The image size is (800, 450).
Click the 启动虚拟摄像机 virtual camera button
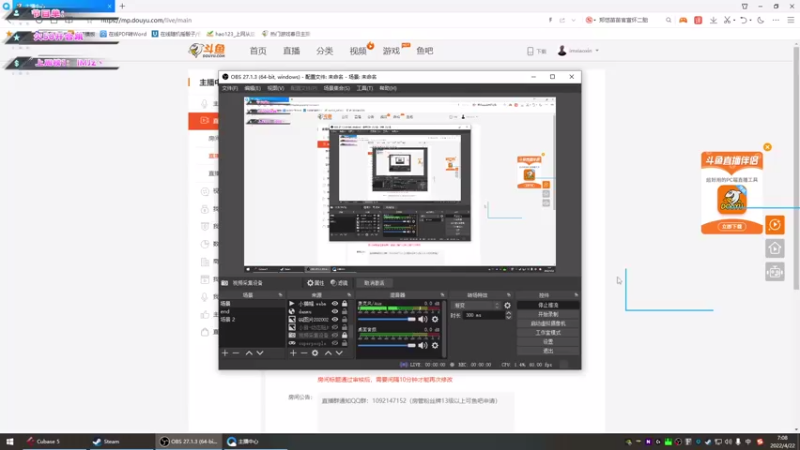point(548,323)
